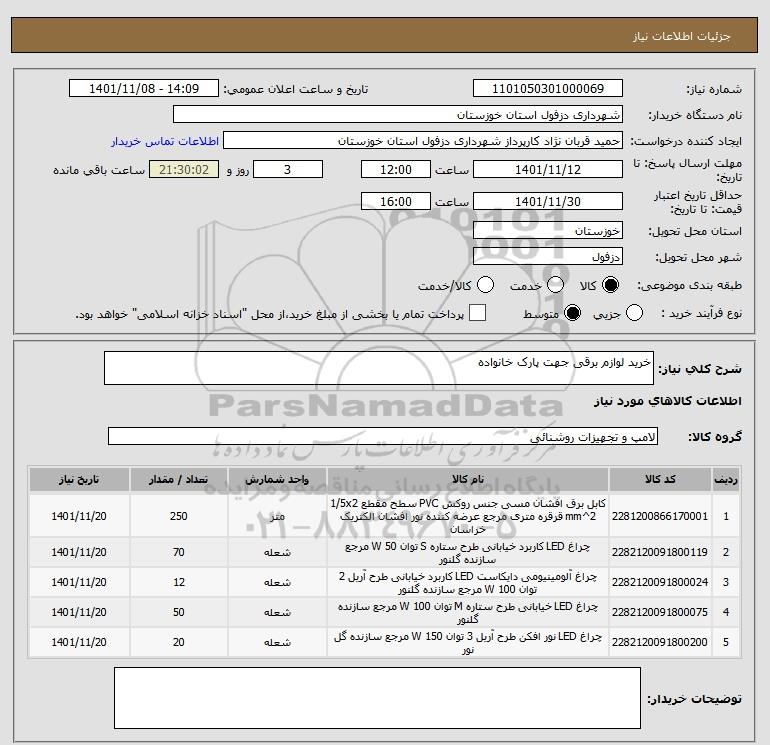
Task: Click quantity 20 in row 5
Action: (x=179, y=642)
